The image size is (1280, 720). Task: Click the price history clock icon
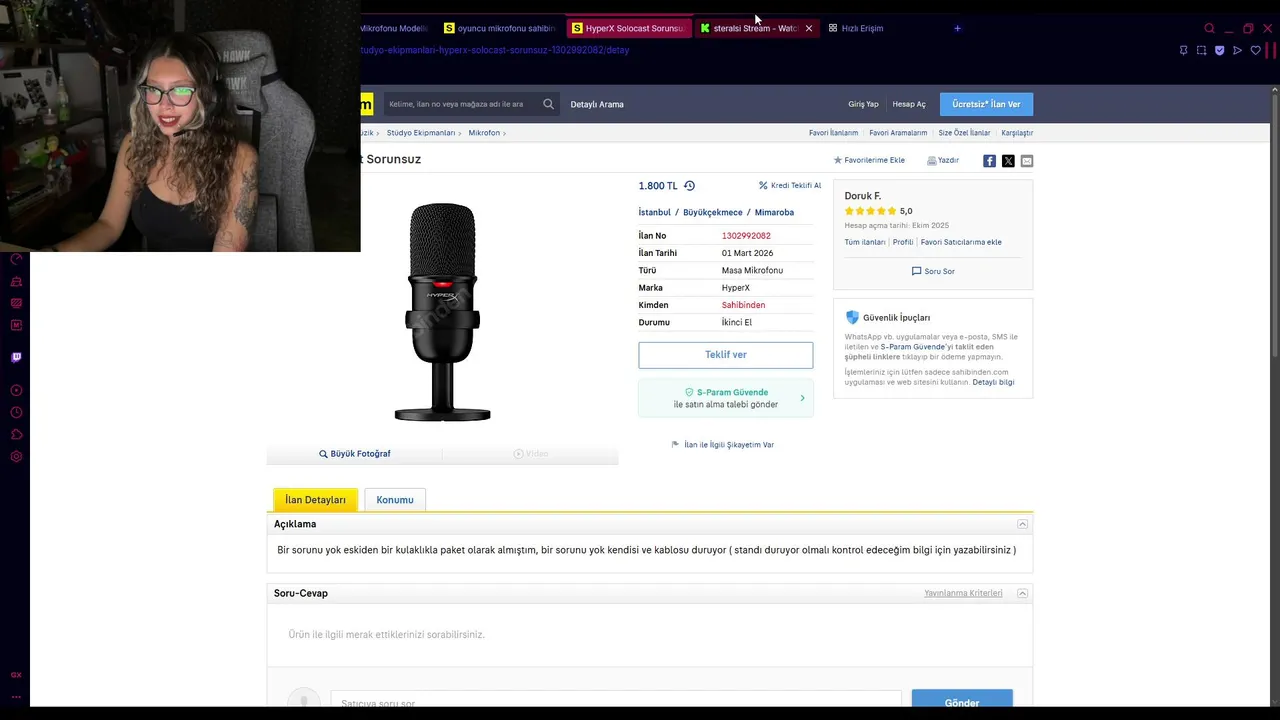click(689, 186)
